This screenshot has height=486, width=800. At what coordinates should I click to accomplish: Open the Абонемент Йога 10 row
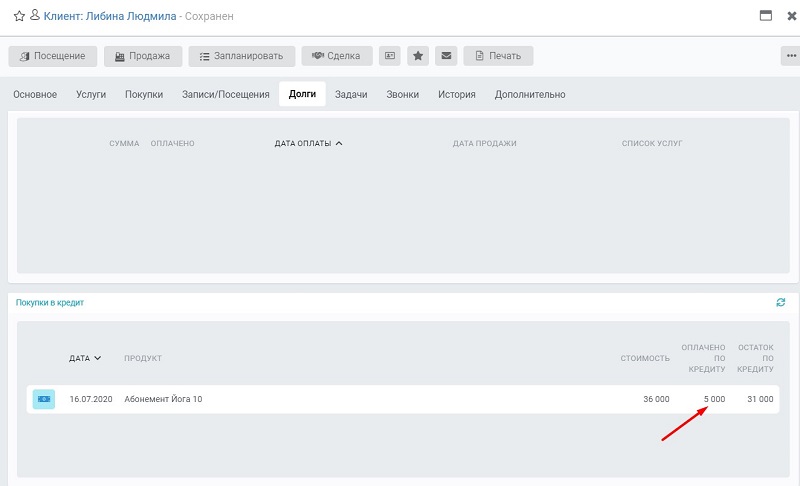click(x=403, y=399)
